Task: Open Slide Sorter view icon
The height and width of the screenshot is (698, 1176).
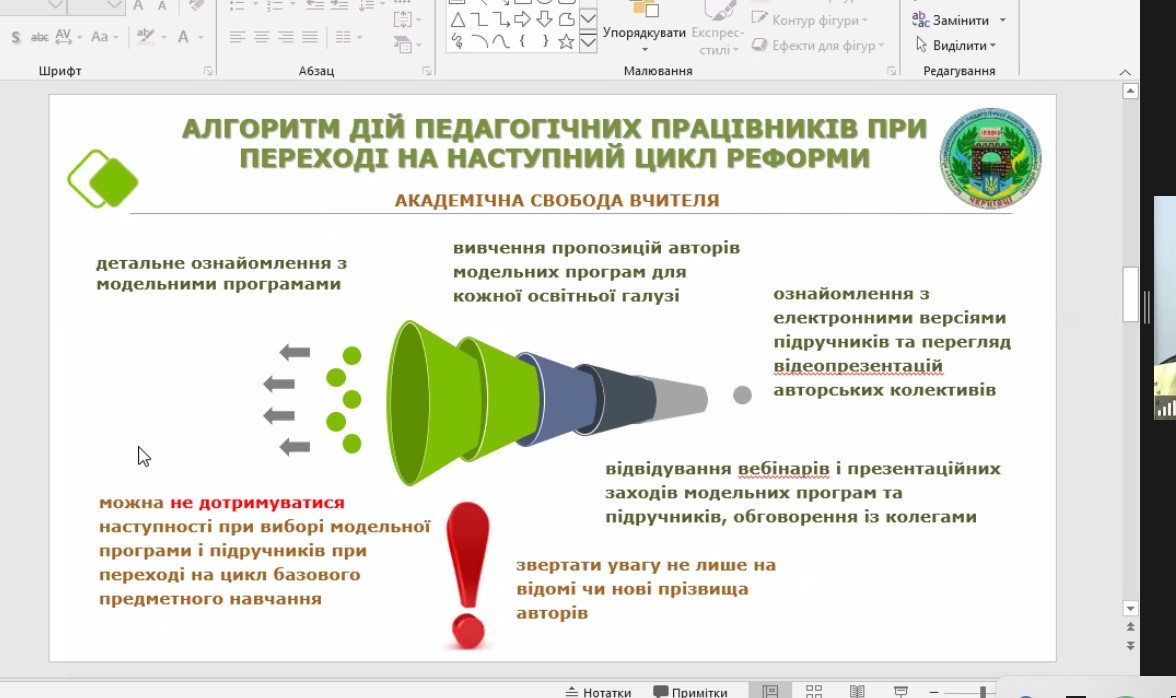Action: (x=814, y=691)
